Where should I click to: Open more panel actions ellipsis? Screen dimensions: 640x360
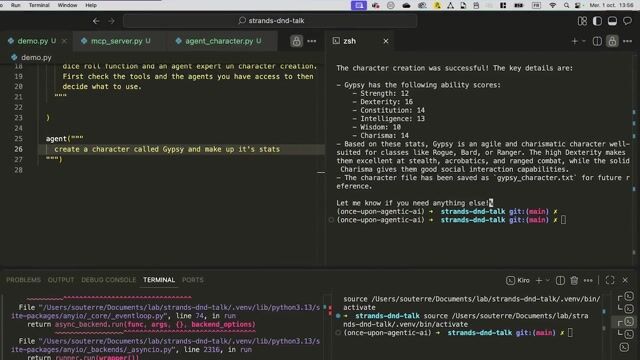pyautogui.click(x=588, y=280)
